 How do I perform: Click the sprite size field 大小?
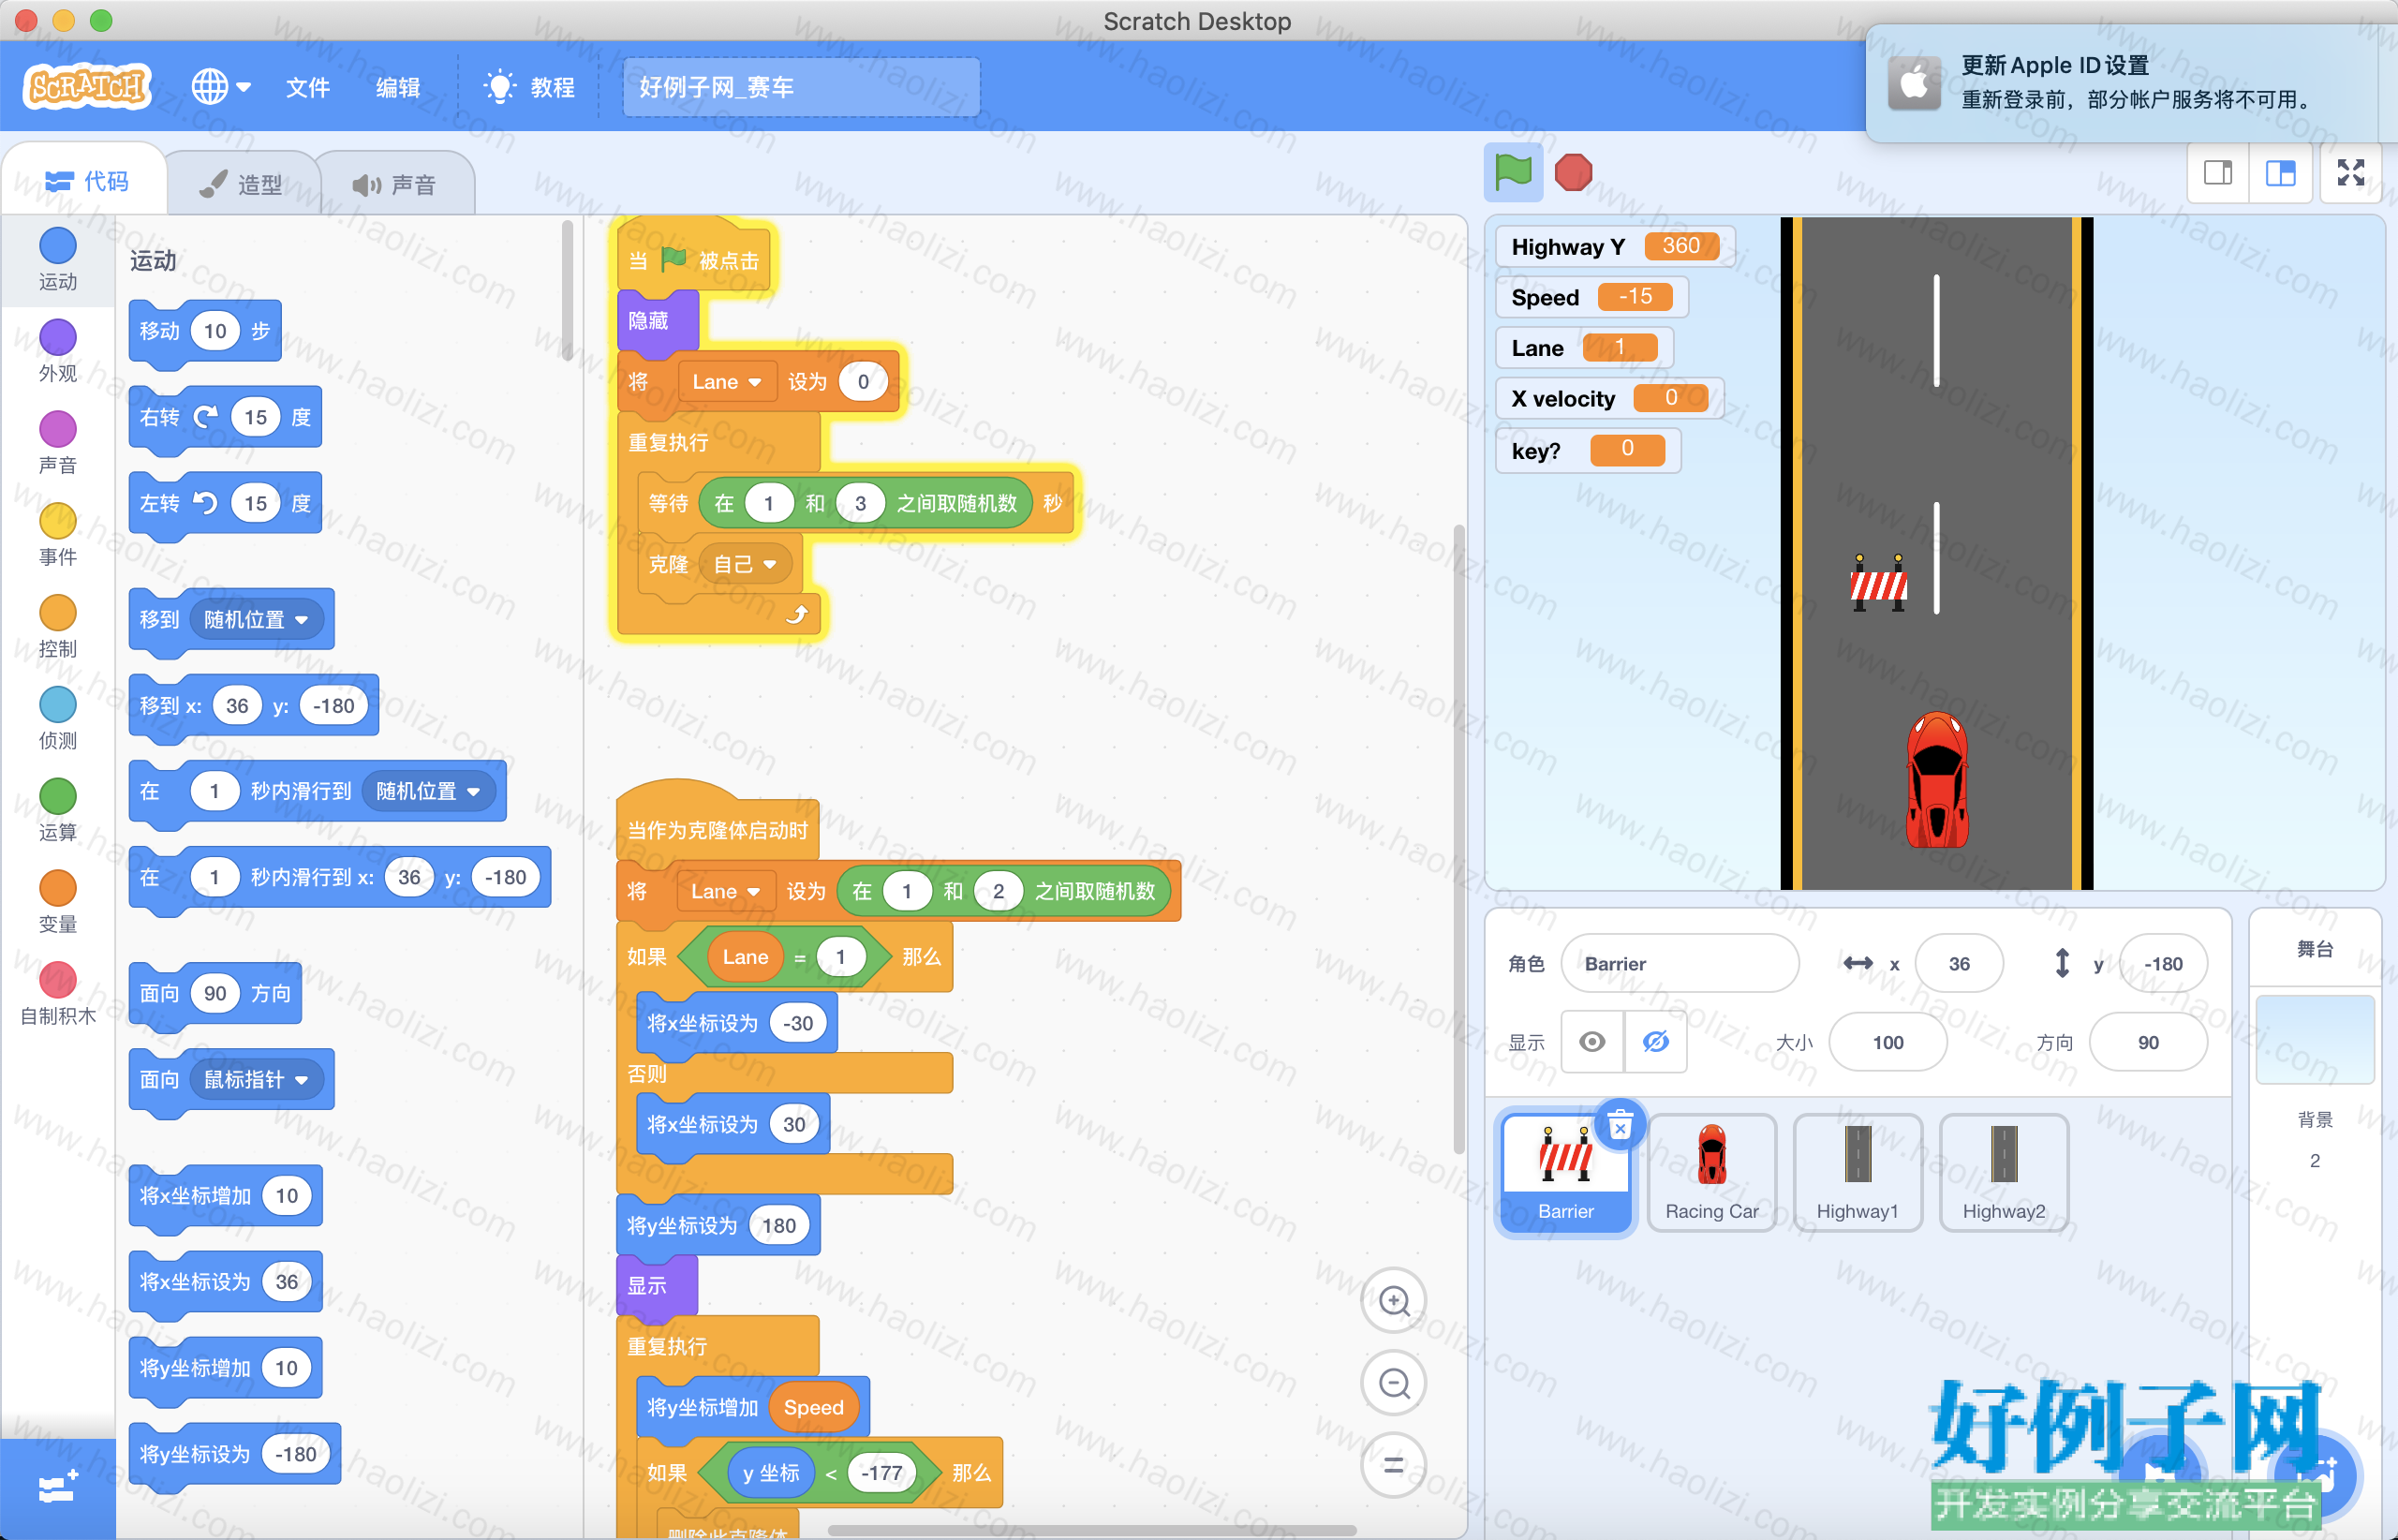(1888, 1043)
